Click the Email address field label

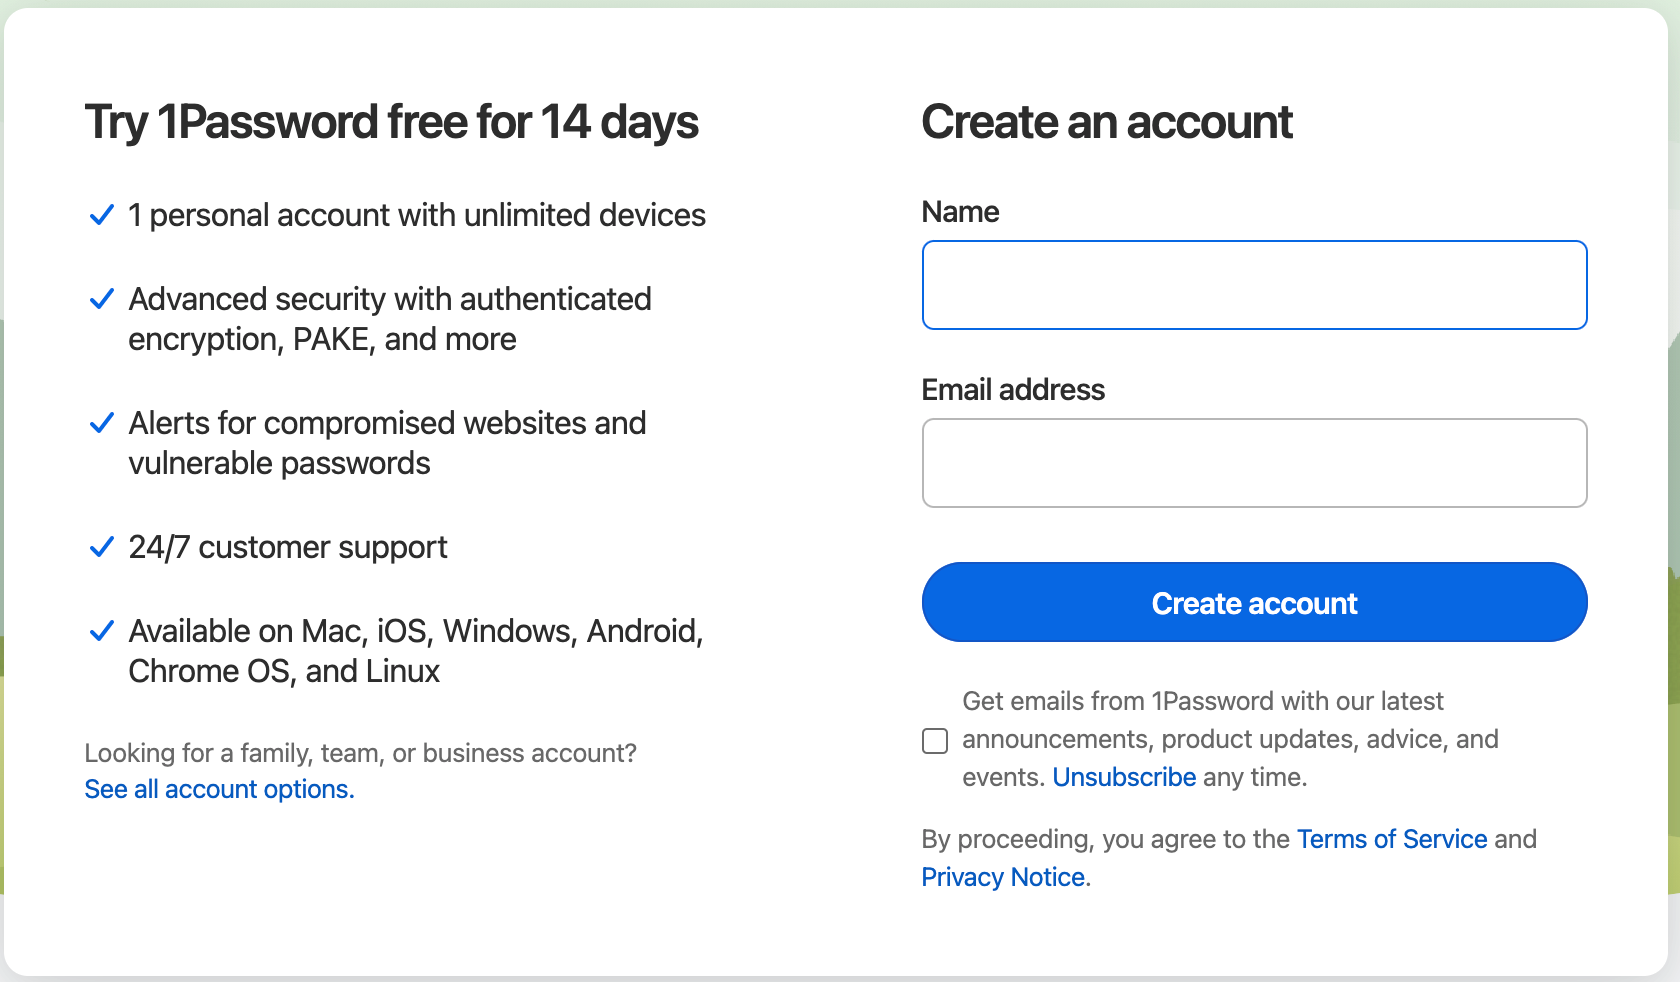click(x=1013, y=390)
